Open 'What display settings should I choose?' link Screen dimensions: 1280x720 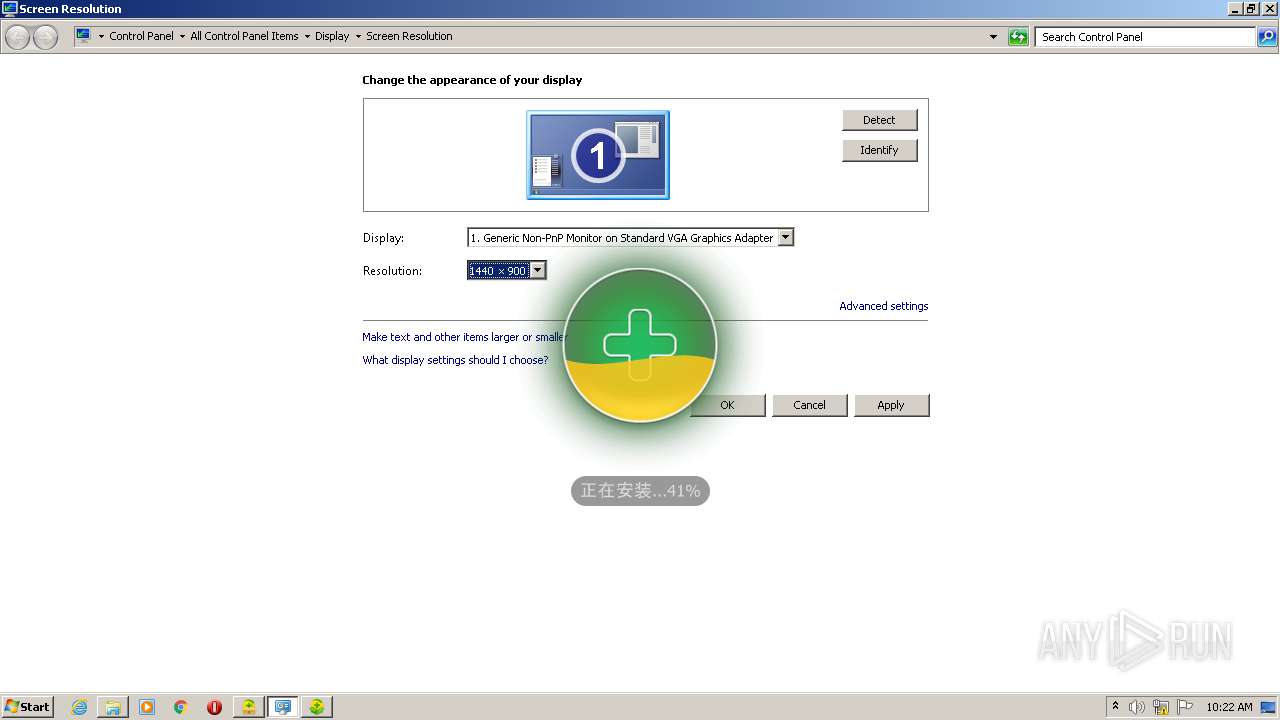pos(455,360)
